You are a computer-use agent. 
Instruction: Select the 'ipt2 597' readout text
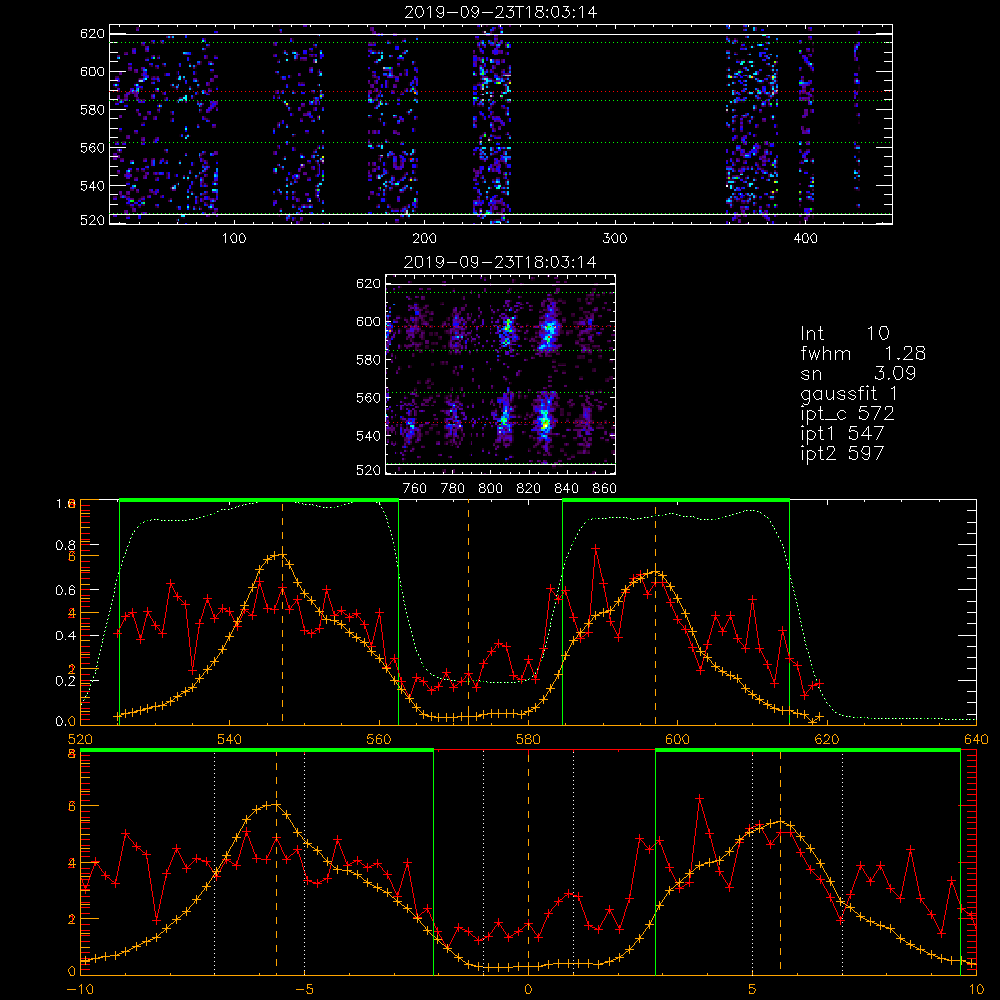pos(842,453)
